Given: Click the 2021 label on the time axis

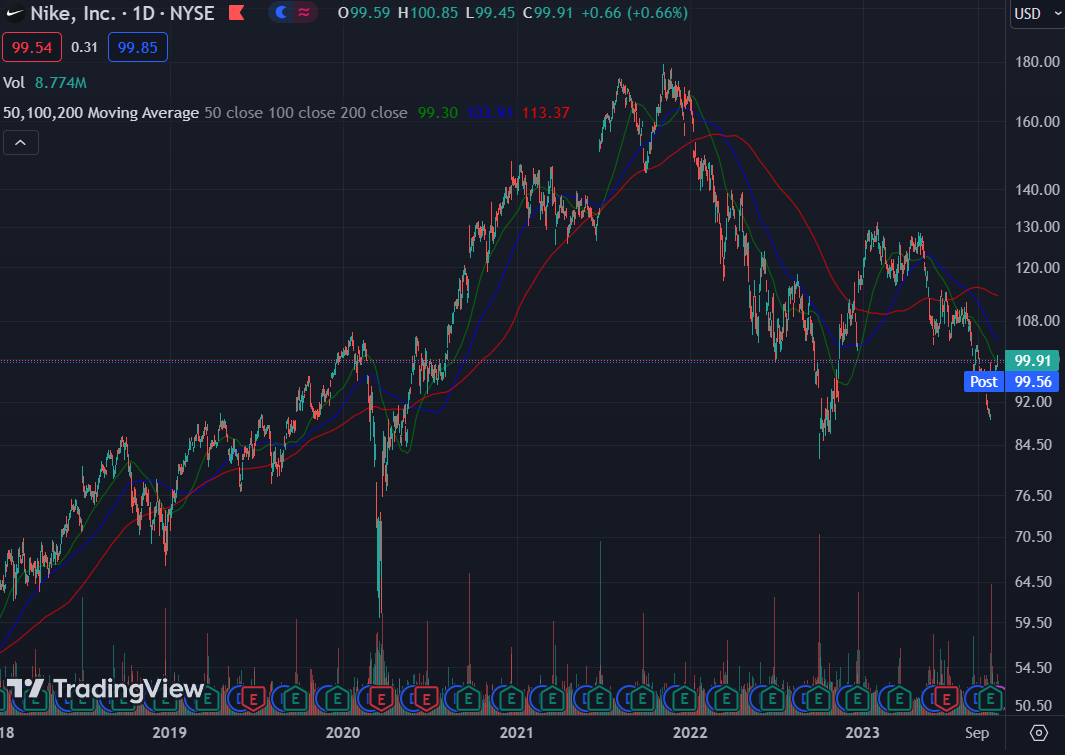Looking at the screenshot, I should pyautogui.click(x=516, y=733).
